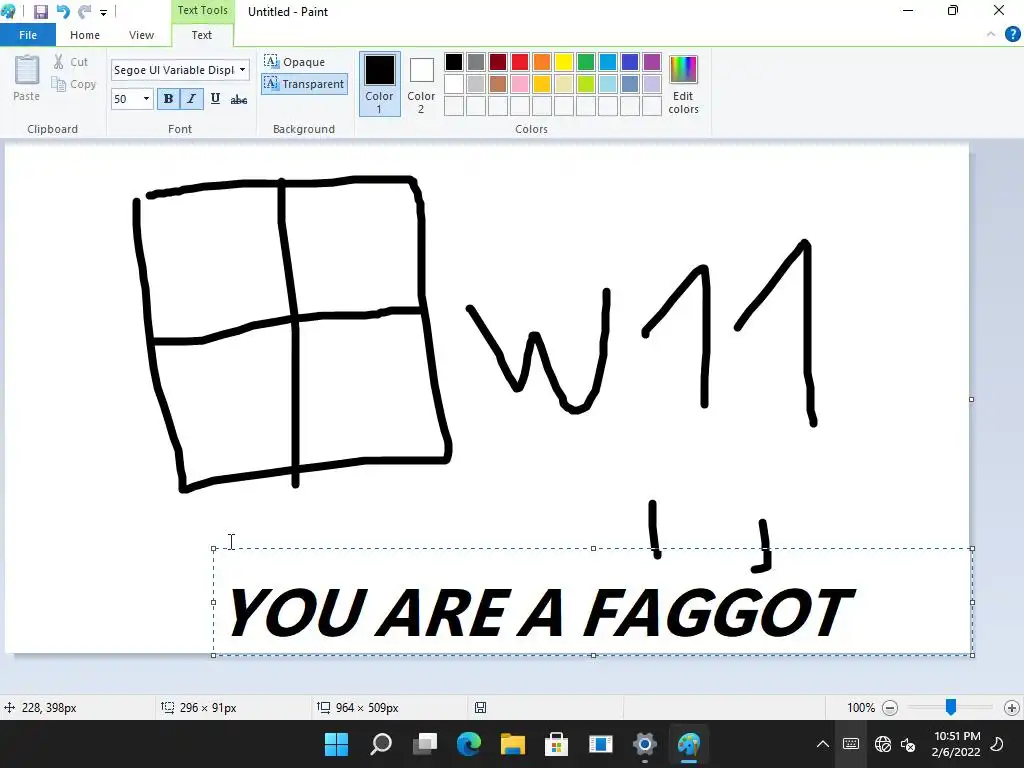This screenshot has height=768, width=1024.
Task: Pick the yellow color swatch
Action: click(x=564, y=62)
